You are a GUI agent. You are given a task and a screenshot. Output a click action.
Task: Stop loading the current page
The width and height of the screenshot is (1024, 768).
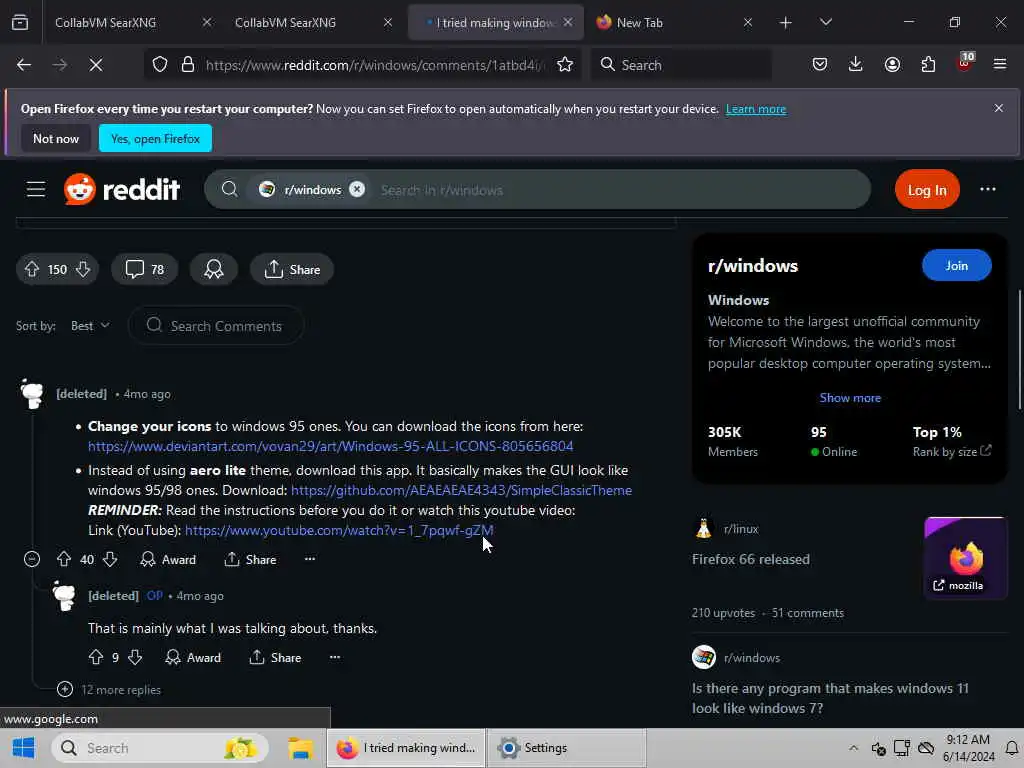point(96,65)
